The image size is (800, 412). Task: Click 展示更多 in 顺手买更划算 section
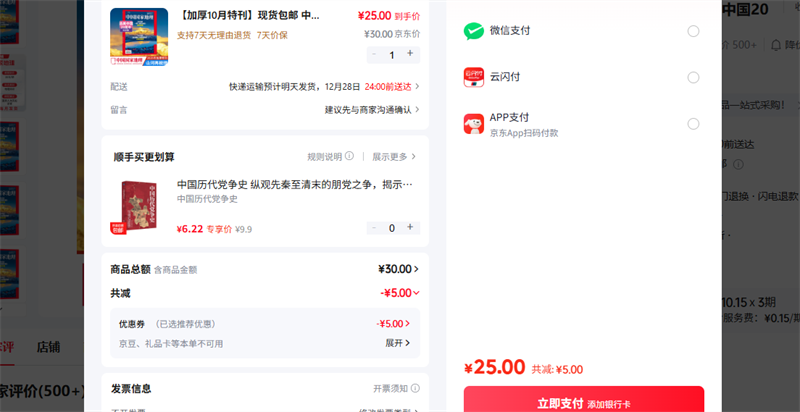tap(394, 157)
